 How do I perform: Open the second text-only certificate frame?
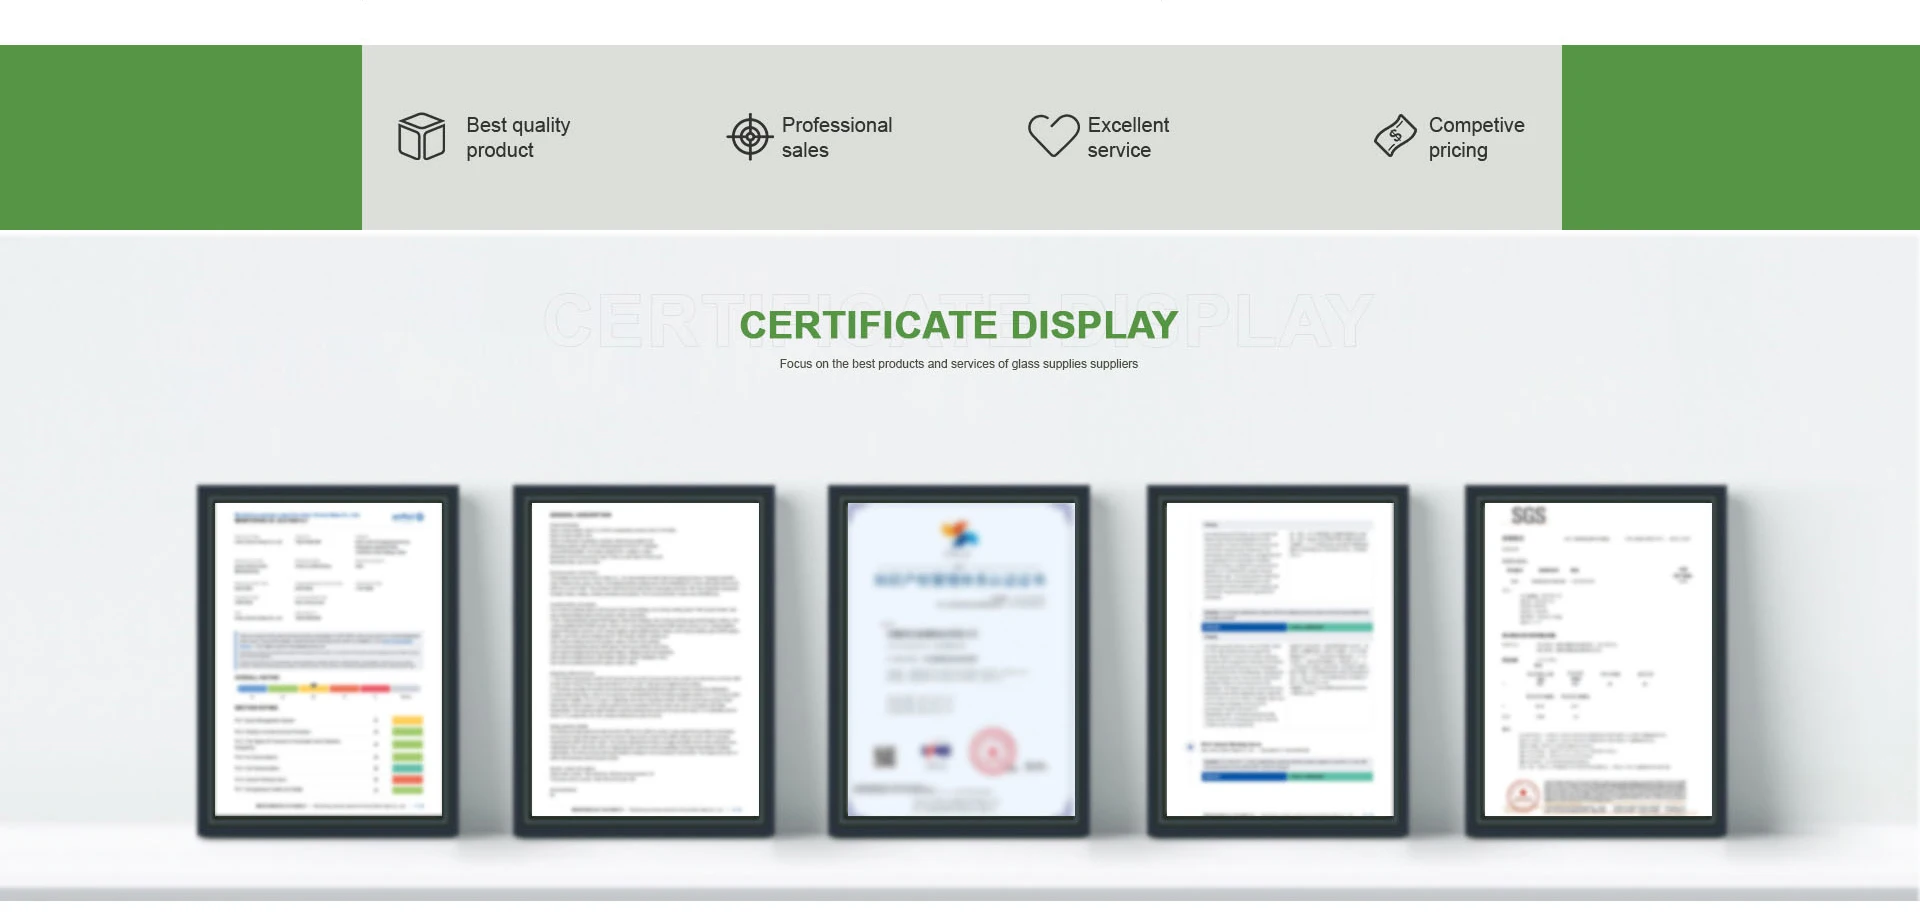(x=644, y=660)
